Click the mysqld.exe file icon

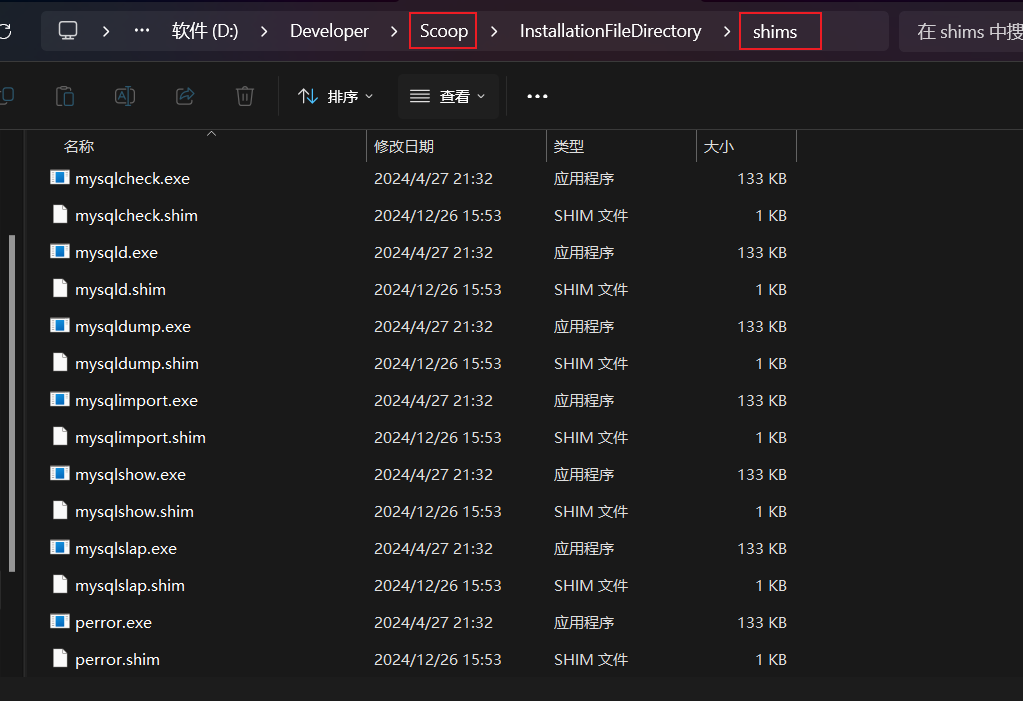click(x=60, y=252)
